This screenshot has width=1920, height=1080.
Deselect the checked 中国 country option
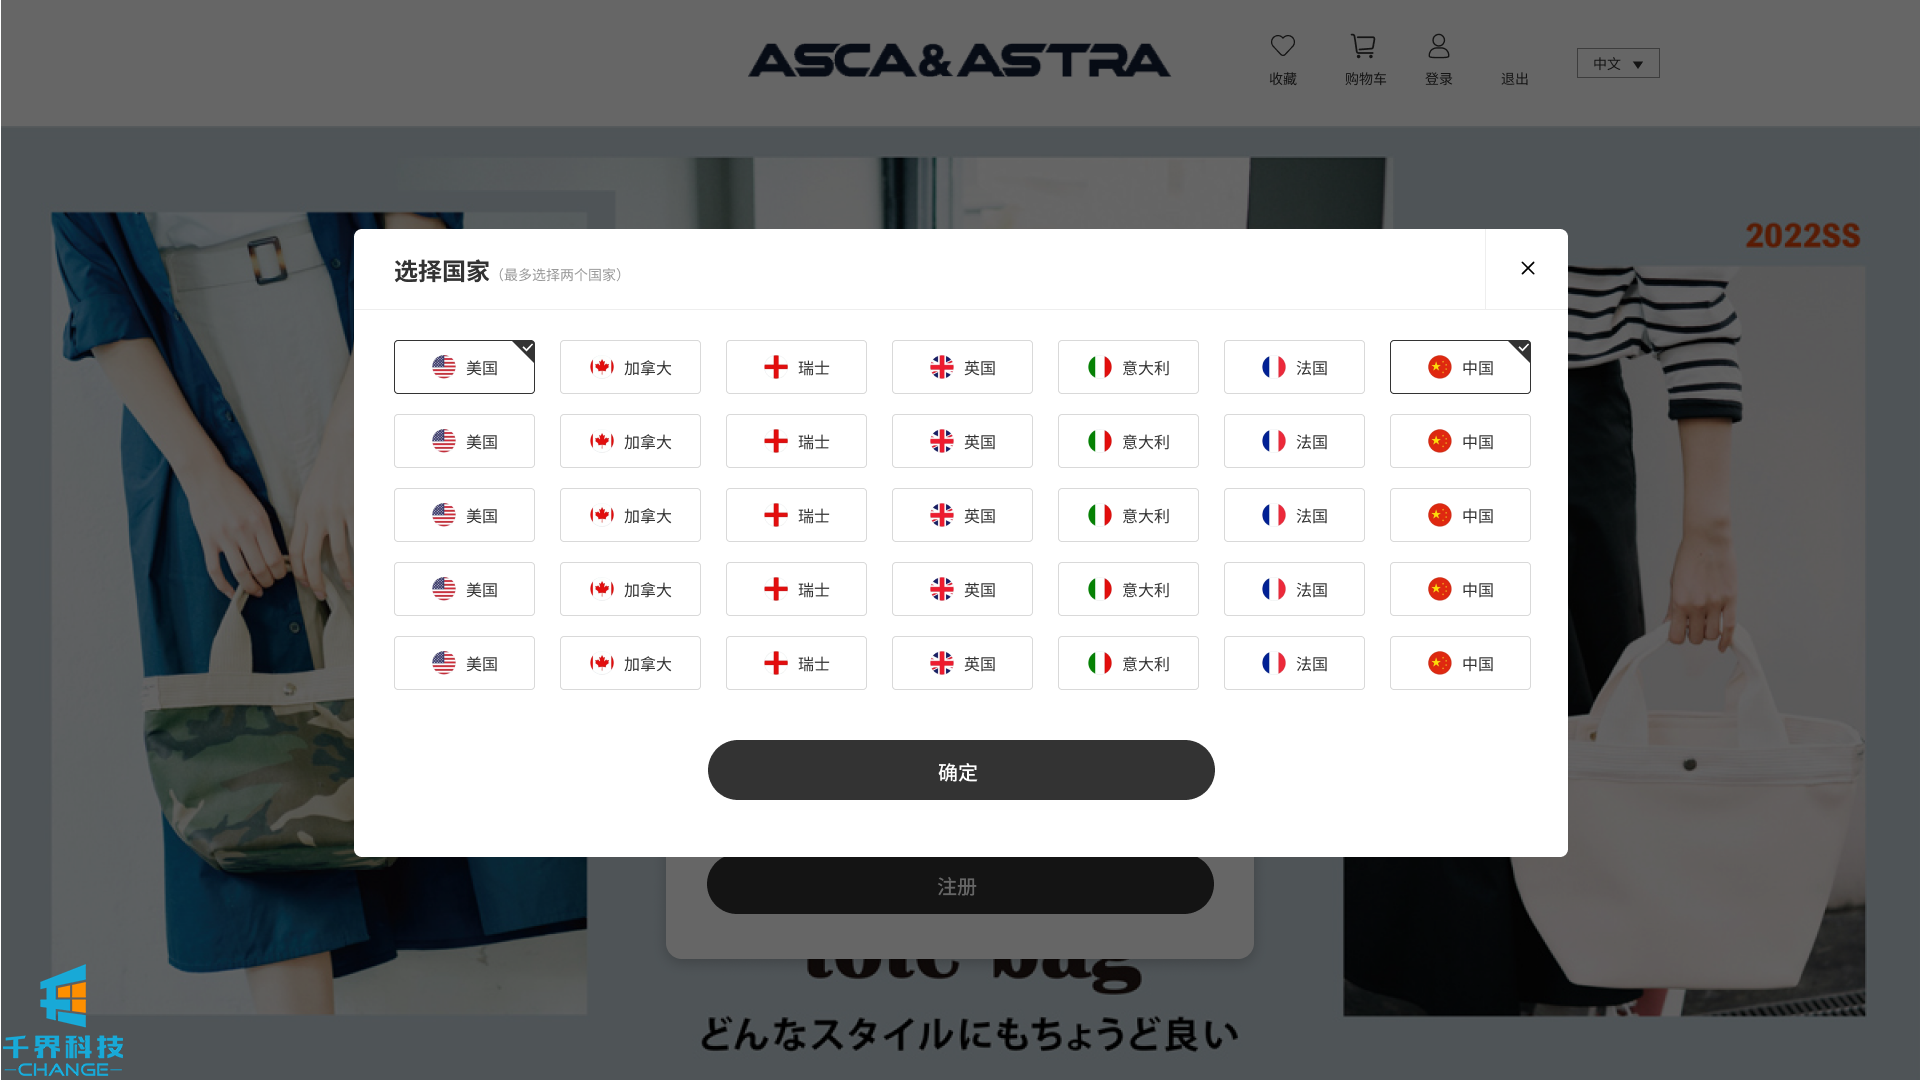coord(1460,367)
